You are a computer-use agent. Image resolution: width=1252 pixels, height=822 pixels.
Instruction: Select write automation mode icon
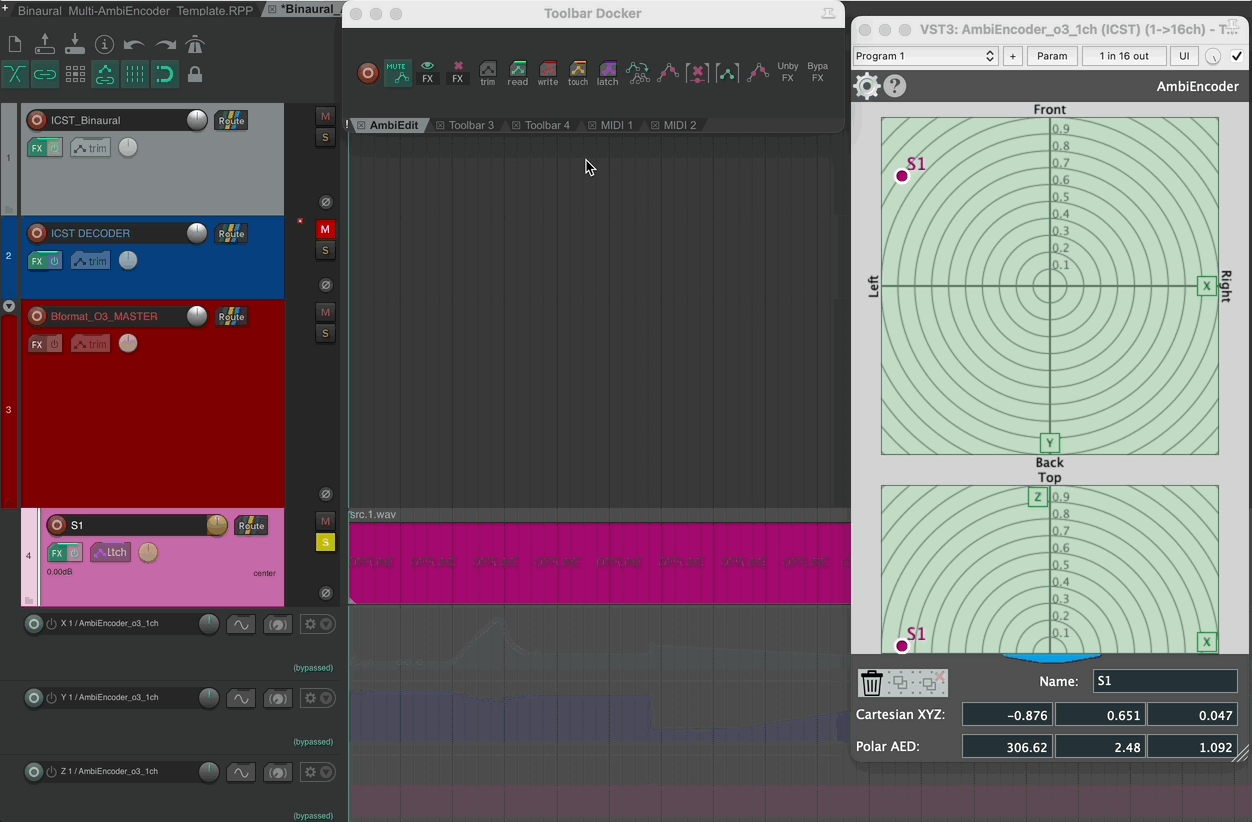click(548, 73)
